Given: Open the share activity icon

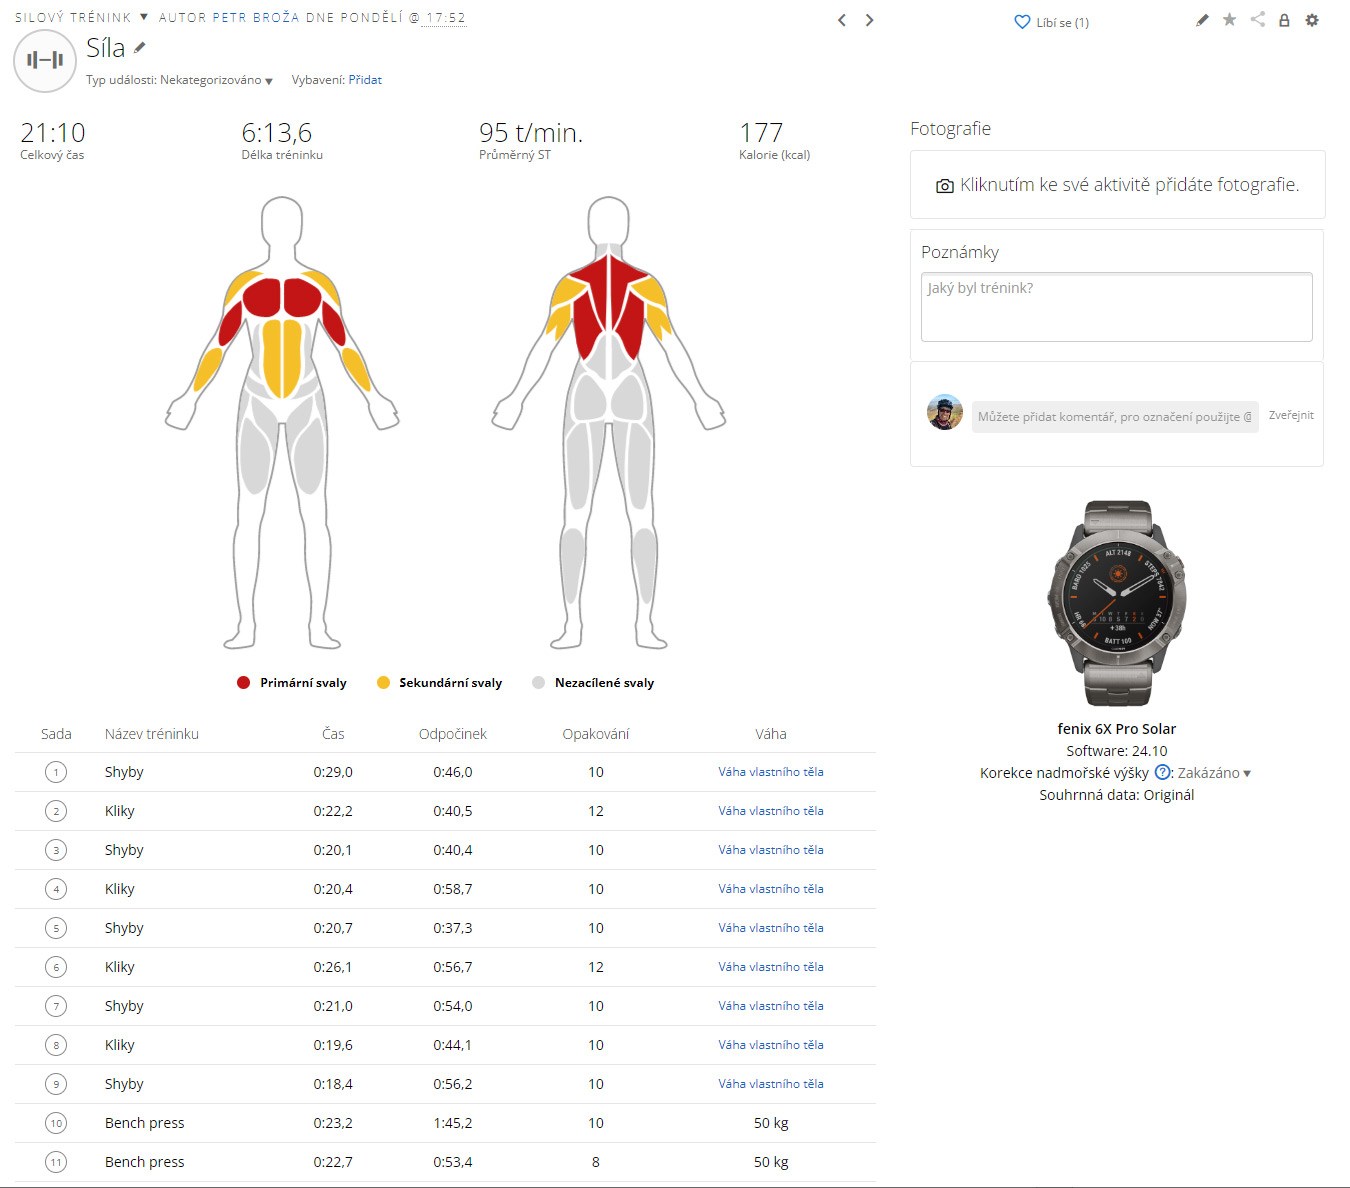Looking at the screenshot, I should (1257, 20).
